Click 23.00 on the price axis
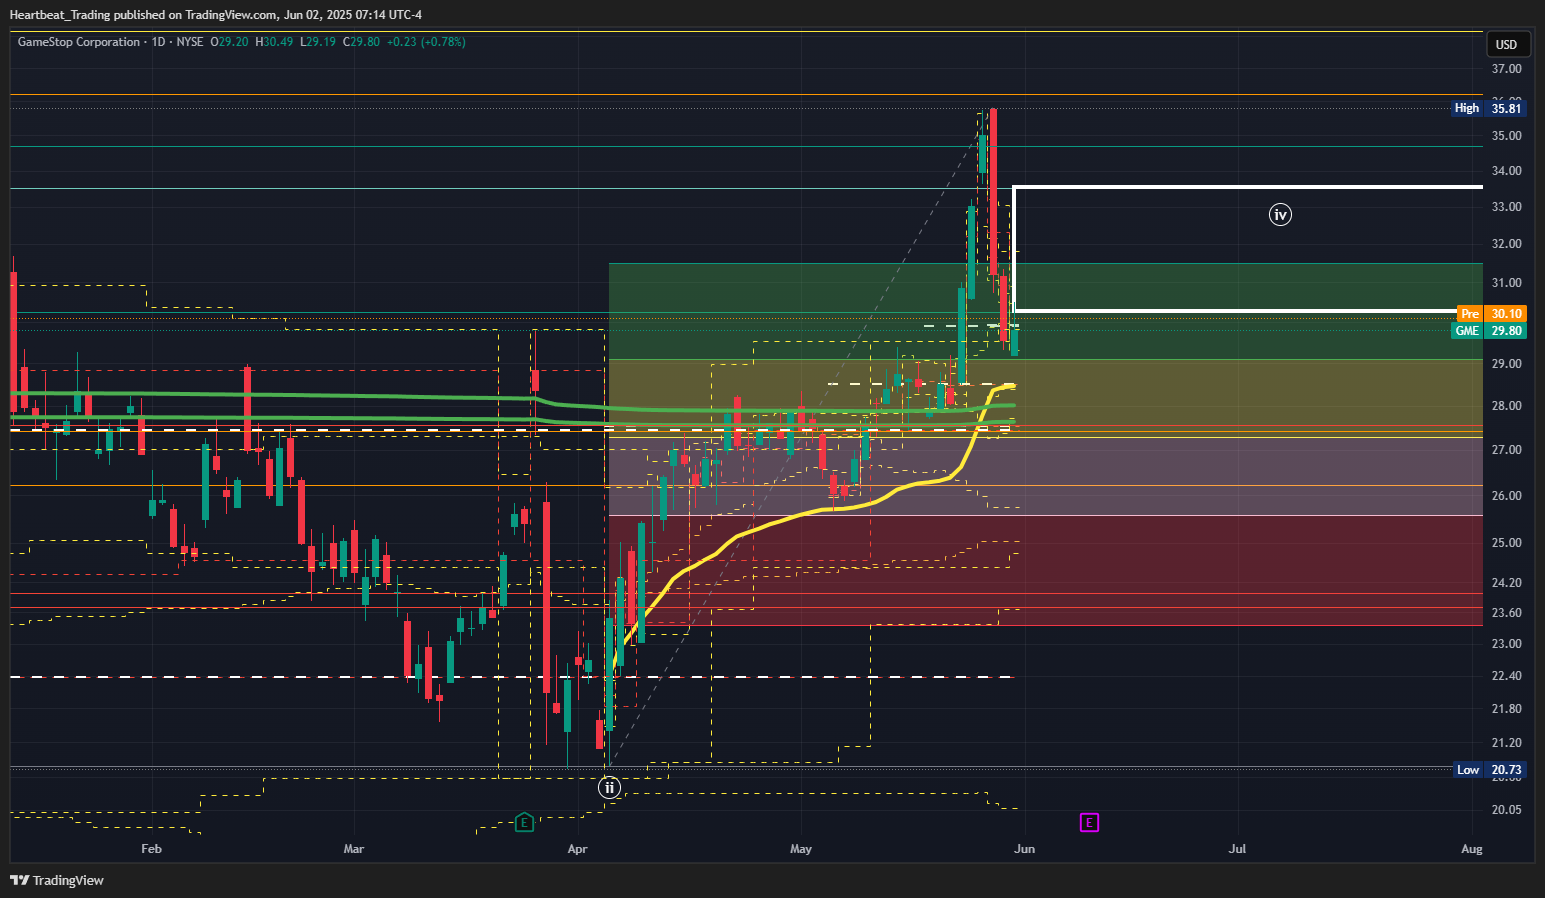Viewport: 1545px width, 898px height. pos(1507,644)
